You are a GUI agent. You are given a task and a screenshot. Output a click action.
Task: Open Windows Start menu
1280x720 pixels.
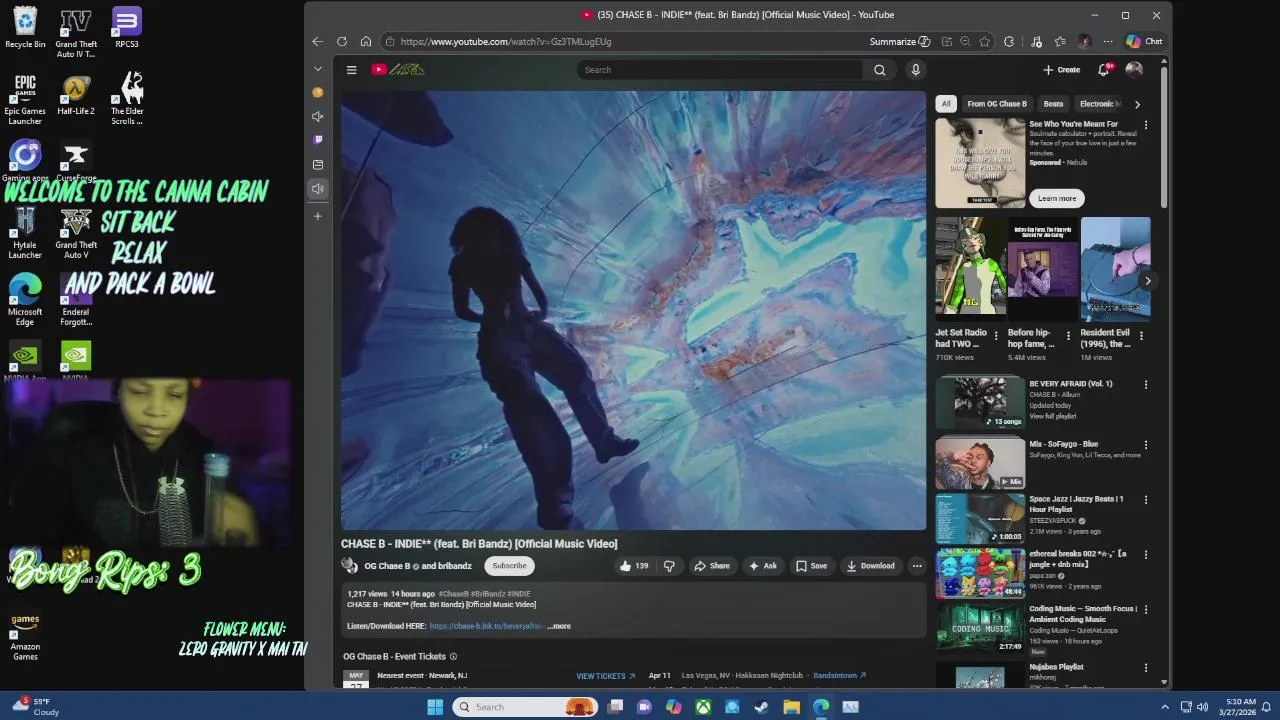(x=435, y=707)
